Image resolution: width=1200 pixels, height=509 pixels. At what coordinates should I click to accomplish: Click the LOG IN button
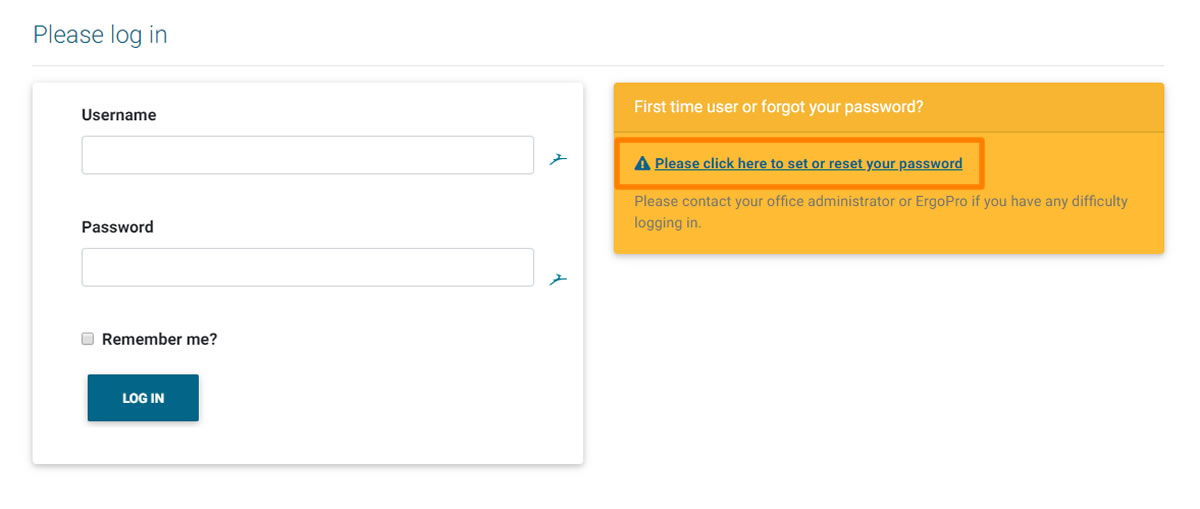pos(143,398)
